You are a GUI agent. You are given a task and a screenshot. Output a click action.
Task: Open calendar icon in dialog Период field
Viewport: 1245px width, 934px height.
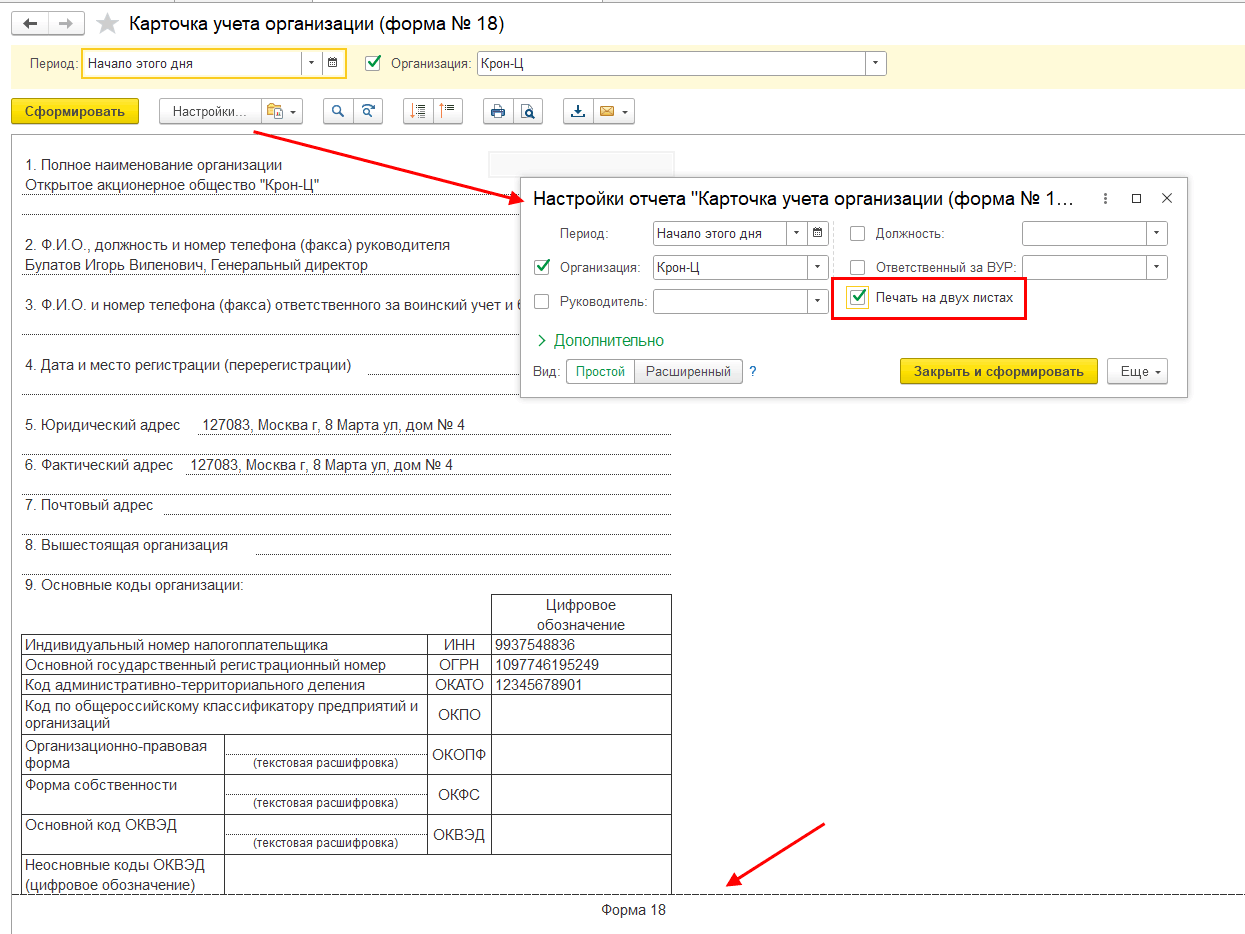click(818, 233)
